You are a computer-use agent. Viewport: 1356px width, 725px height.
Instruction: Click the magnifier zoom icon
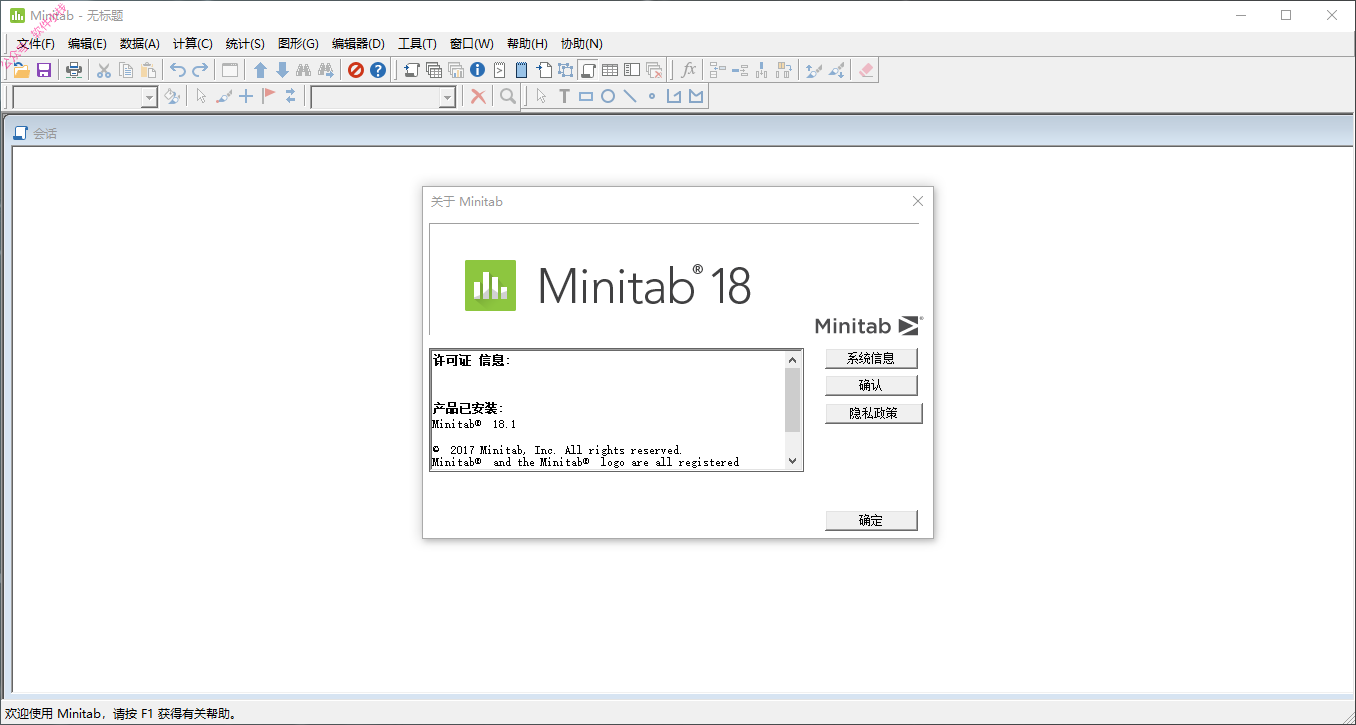click(x=508, y=96)
